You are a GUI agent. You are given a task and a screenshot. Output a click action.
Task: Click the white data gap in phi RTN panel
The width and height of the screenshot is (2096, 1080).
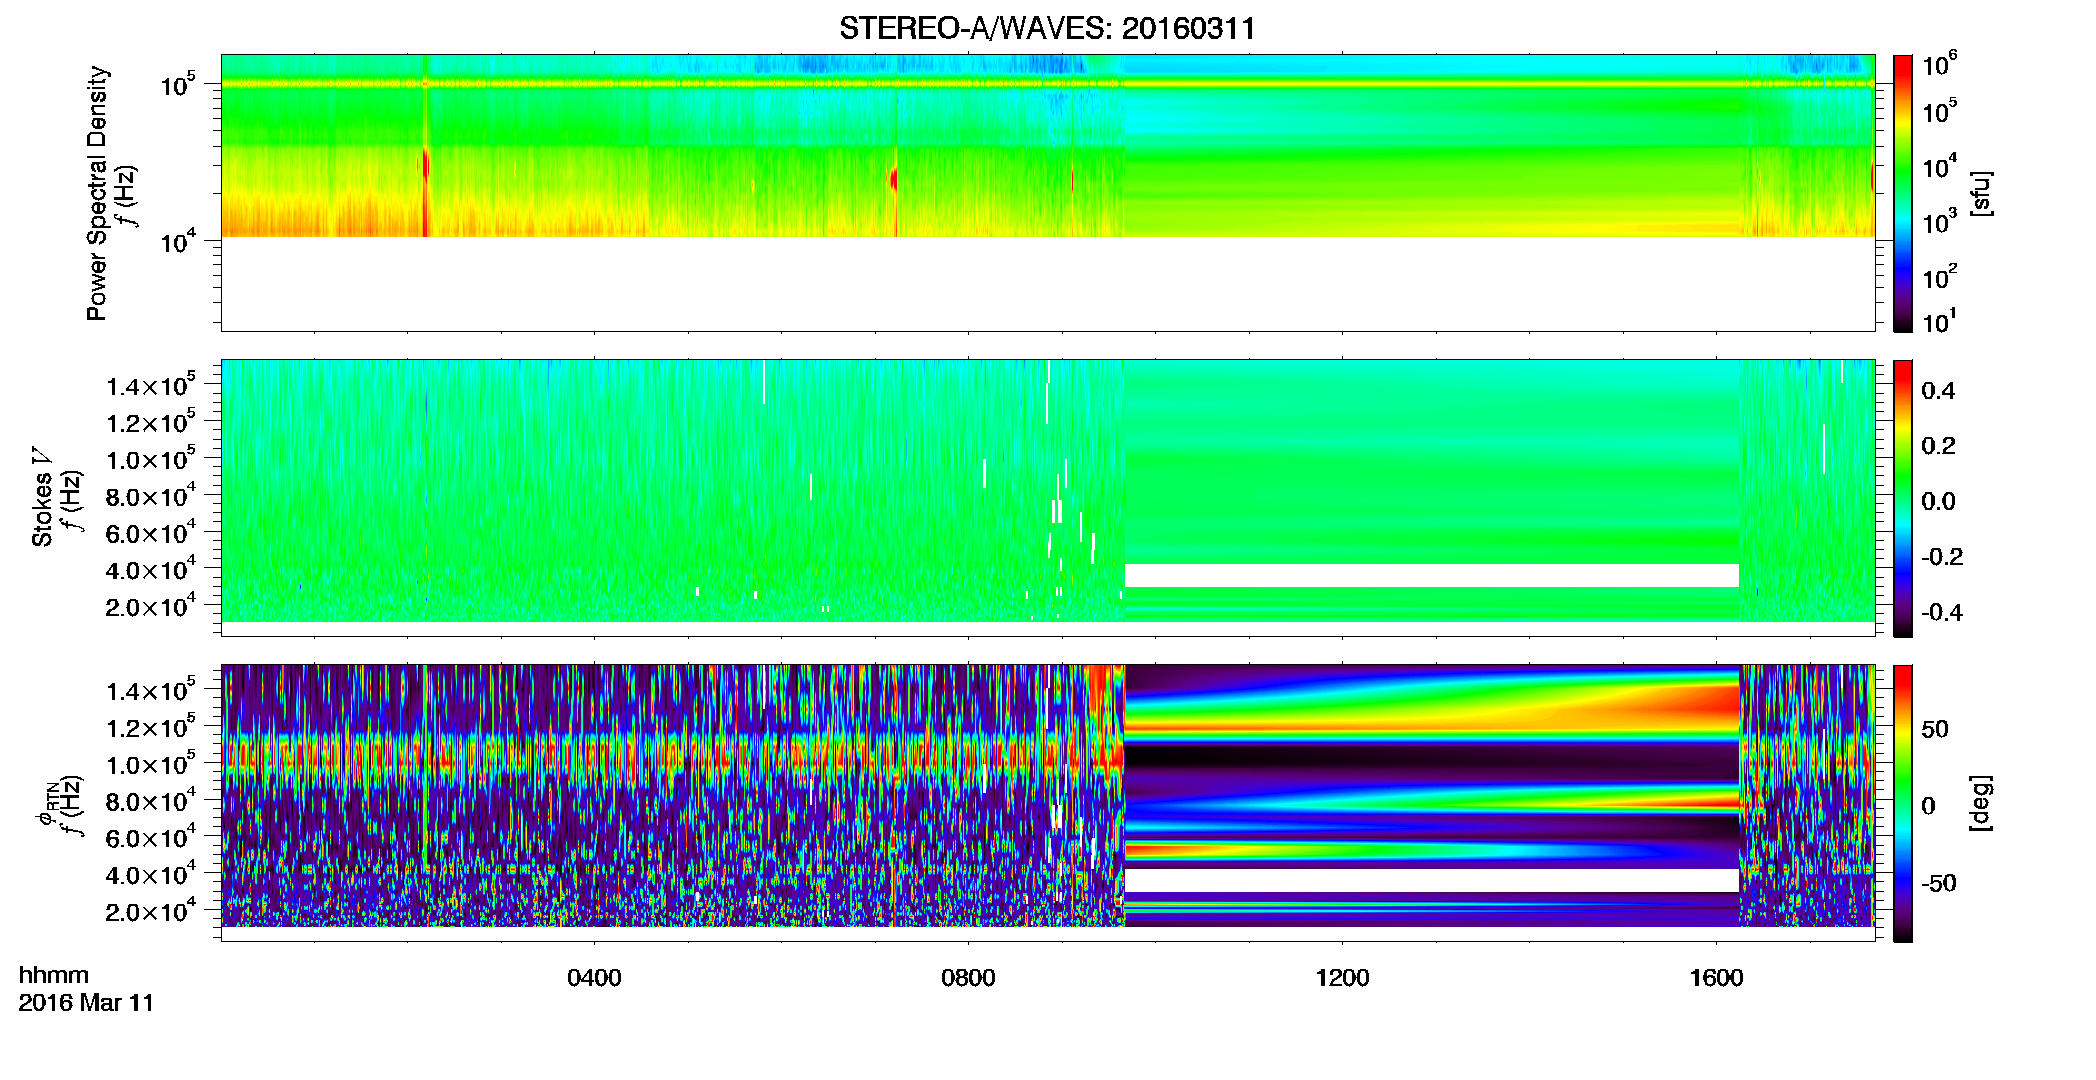(1432, 880)
